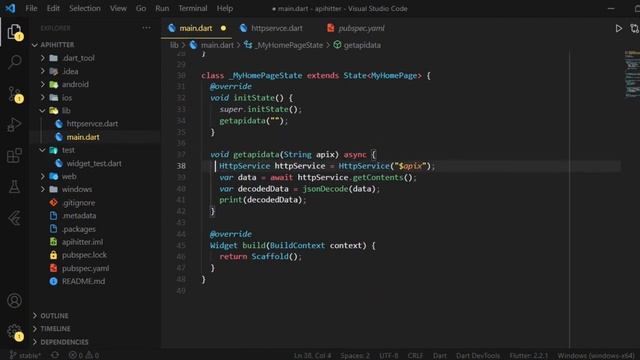Expand the .dart_tool folder
The height and width of the screenshot is (360, 640).
coord(78,58)
